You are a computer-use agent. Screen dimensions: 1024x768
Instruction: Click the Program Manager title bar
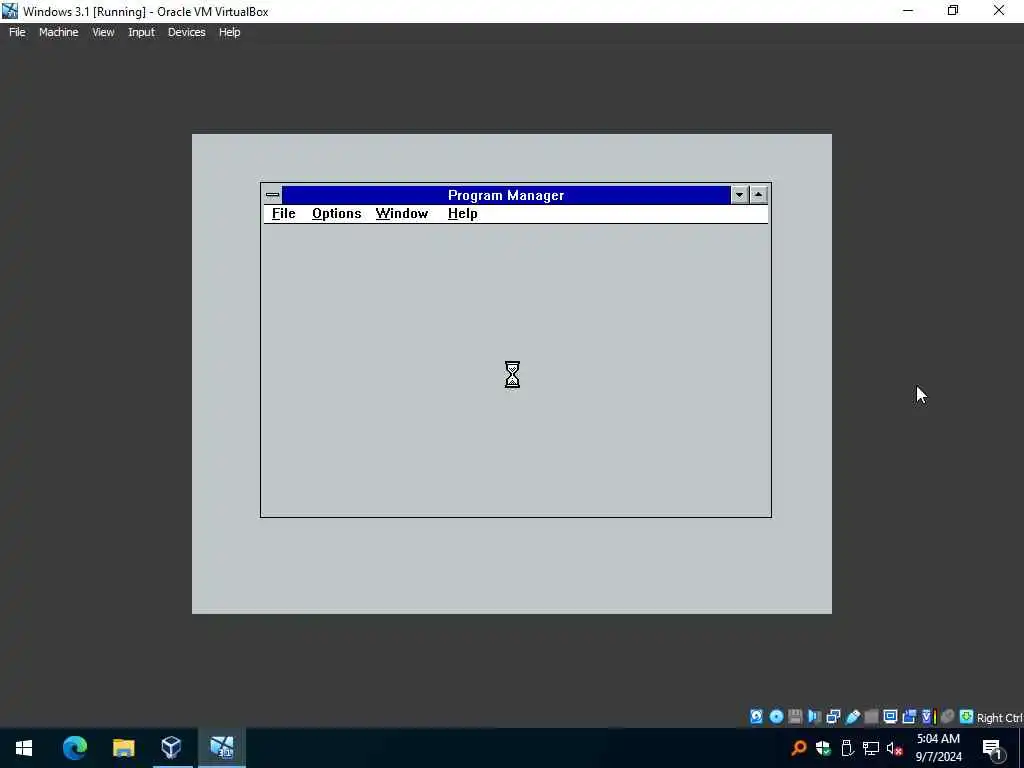coord(506,195)
